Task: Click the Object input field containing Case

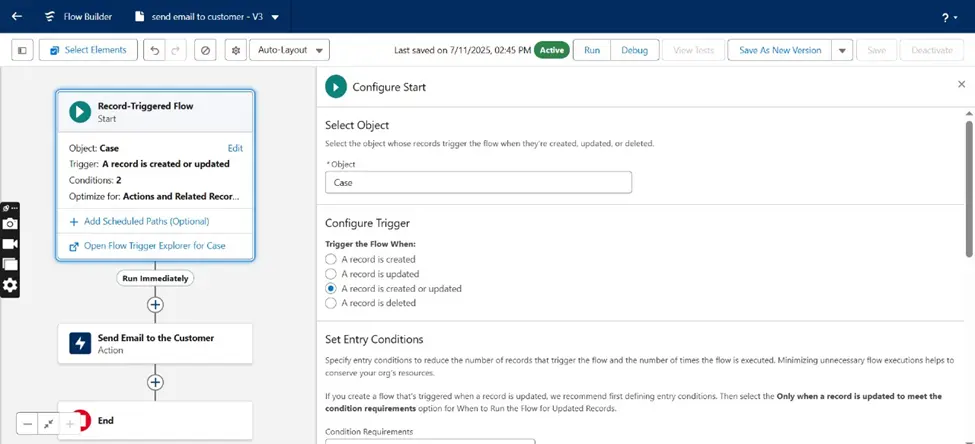Action: click(478, 183)
